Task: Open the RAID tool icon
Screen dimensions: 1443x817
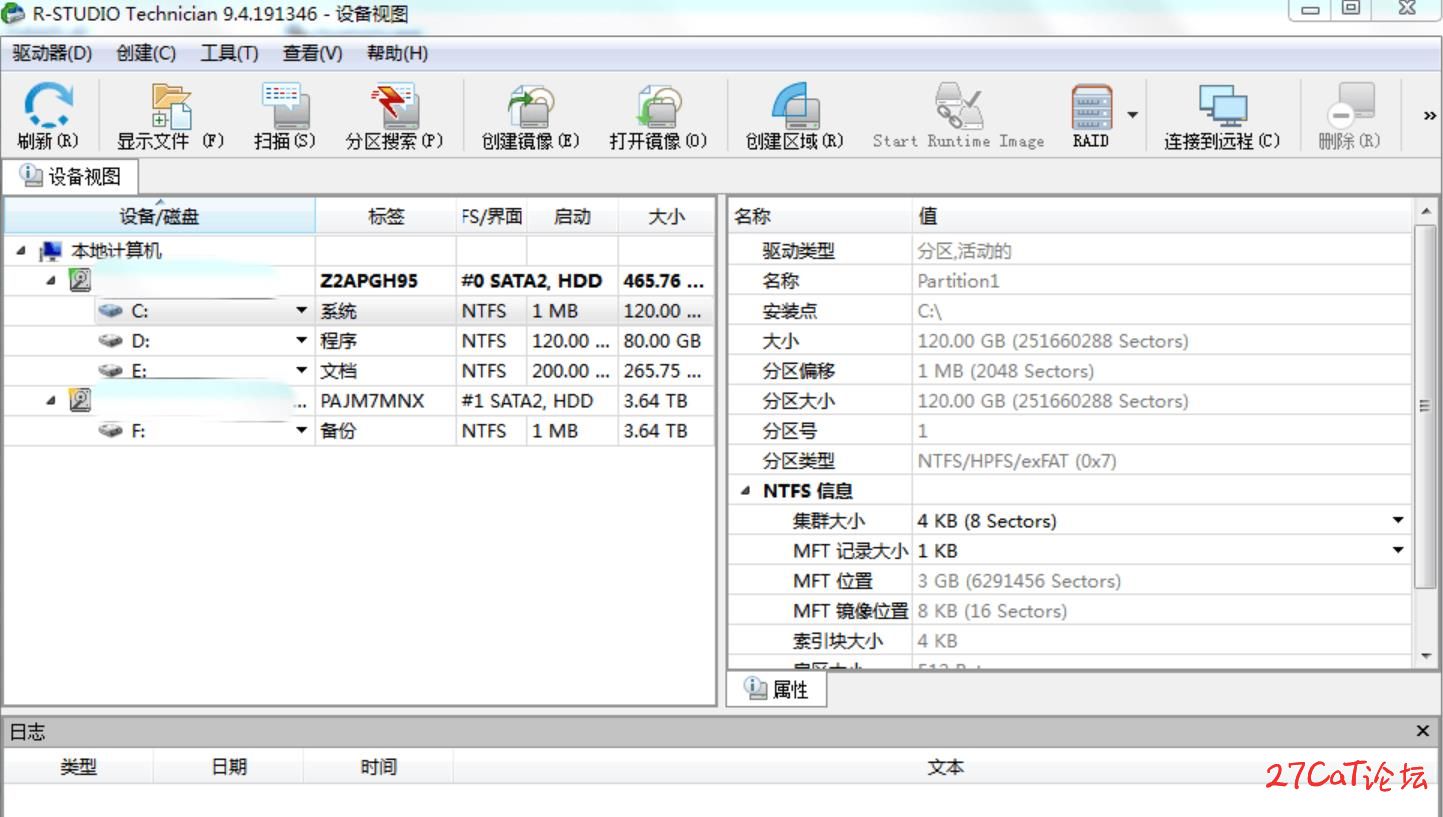Action: coord(1091,108)
